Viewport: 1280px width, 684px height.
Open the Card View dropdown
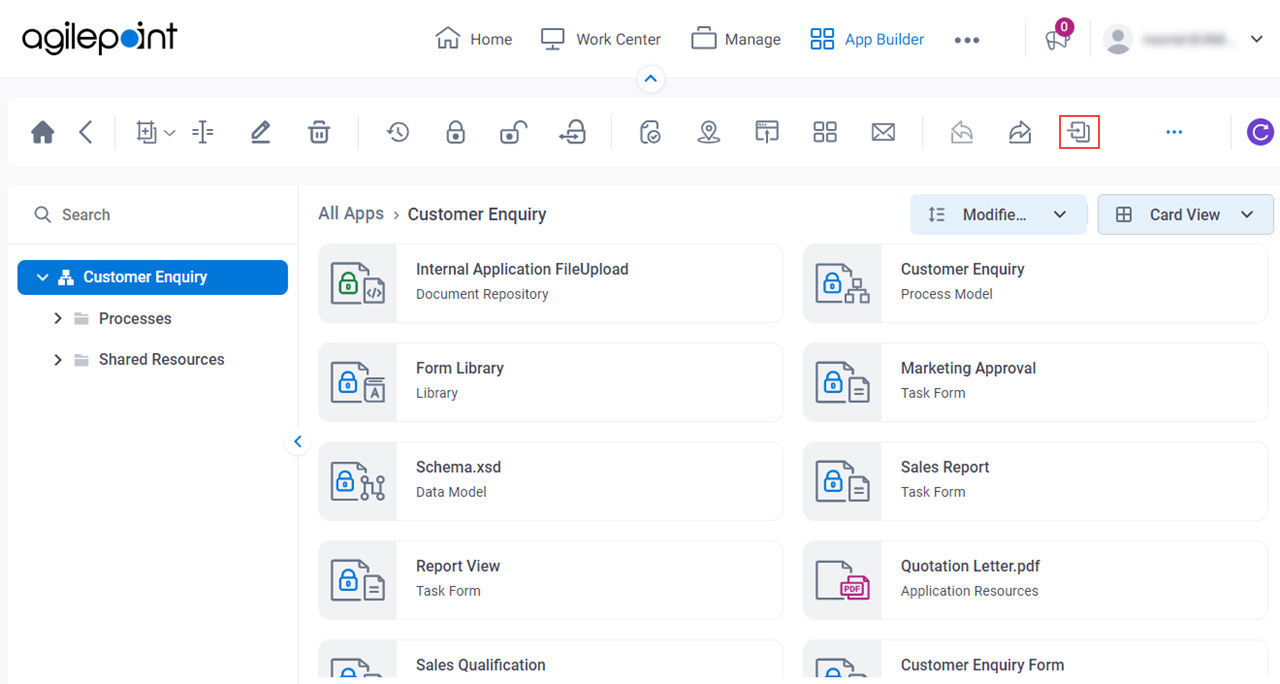tap(1186, 214)
